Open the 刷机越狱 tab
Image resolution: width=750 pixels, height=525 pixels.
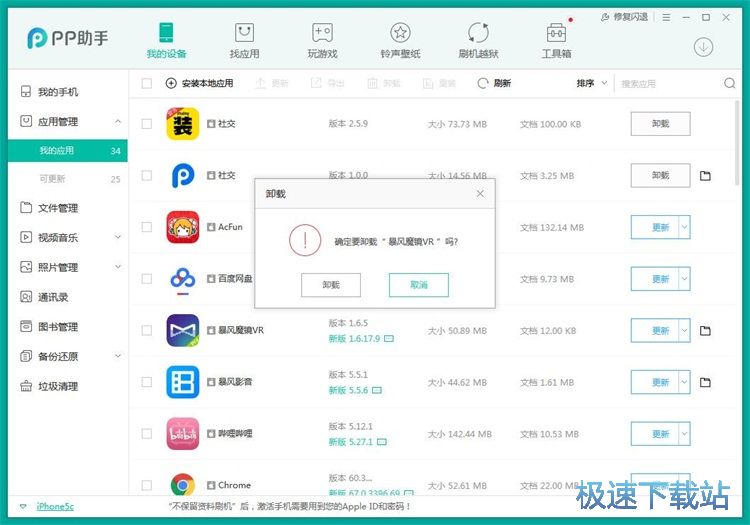[x=478, y=41]
